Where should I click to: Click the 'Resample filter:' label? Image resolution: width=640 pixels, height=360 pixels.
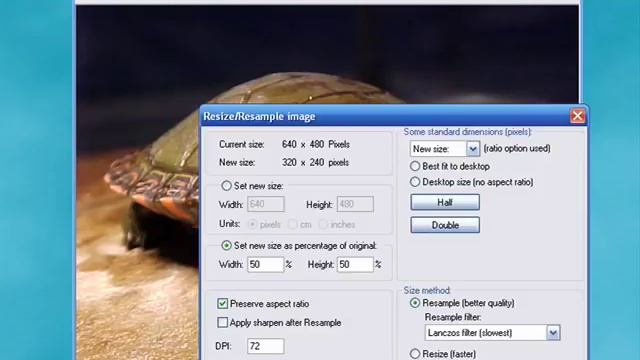[453, 317]
